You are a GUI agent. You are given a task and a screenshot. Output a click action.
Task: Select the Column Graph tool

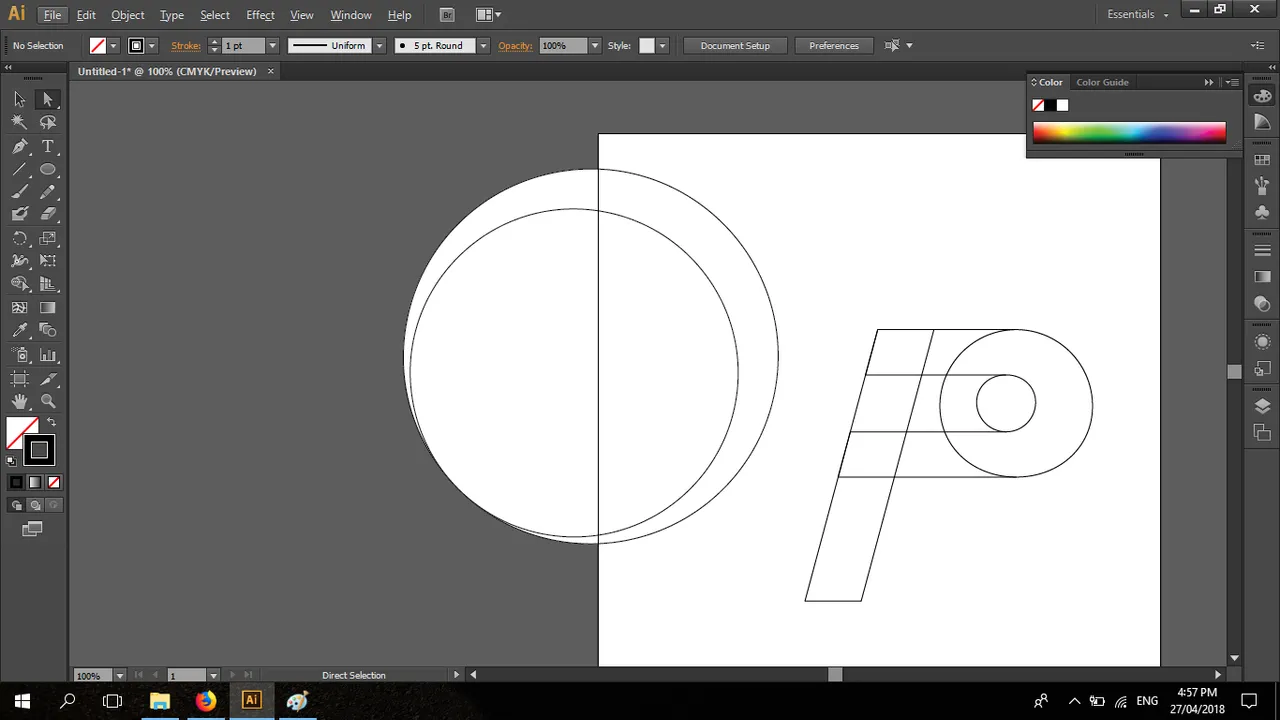(x=47, y=355)
